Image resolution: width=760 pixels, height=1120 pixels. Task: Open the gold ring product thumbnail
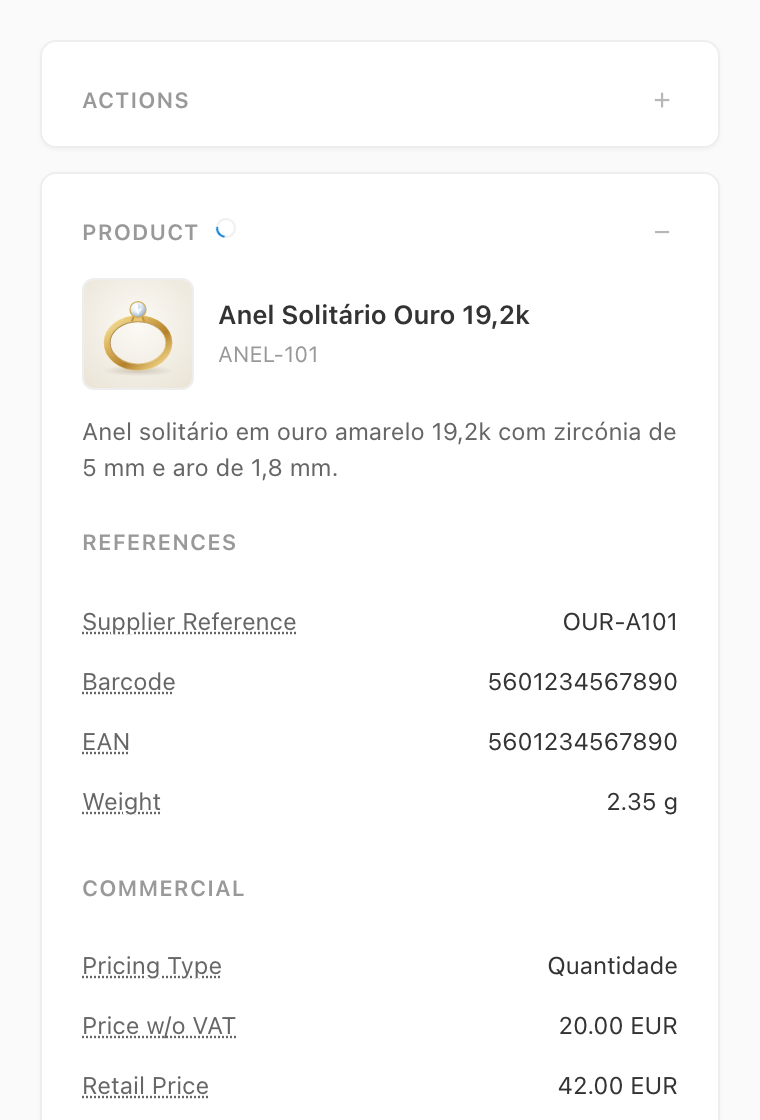click(138, 334)
